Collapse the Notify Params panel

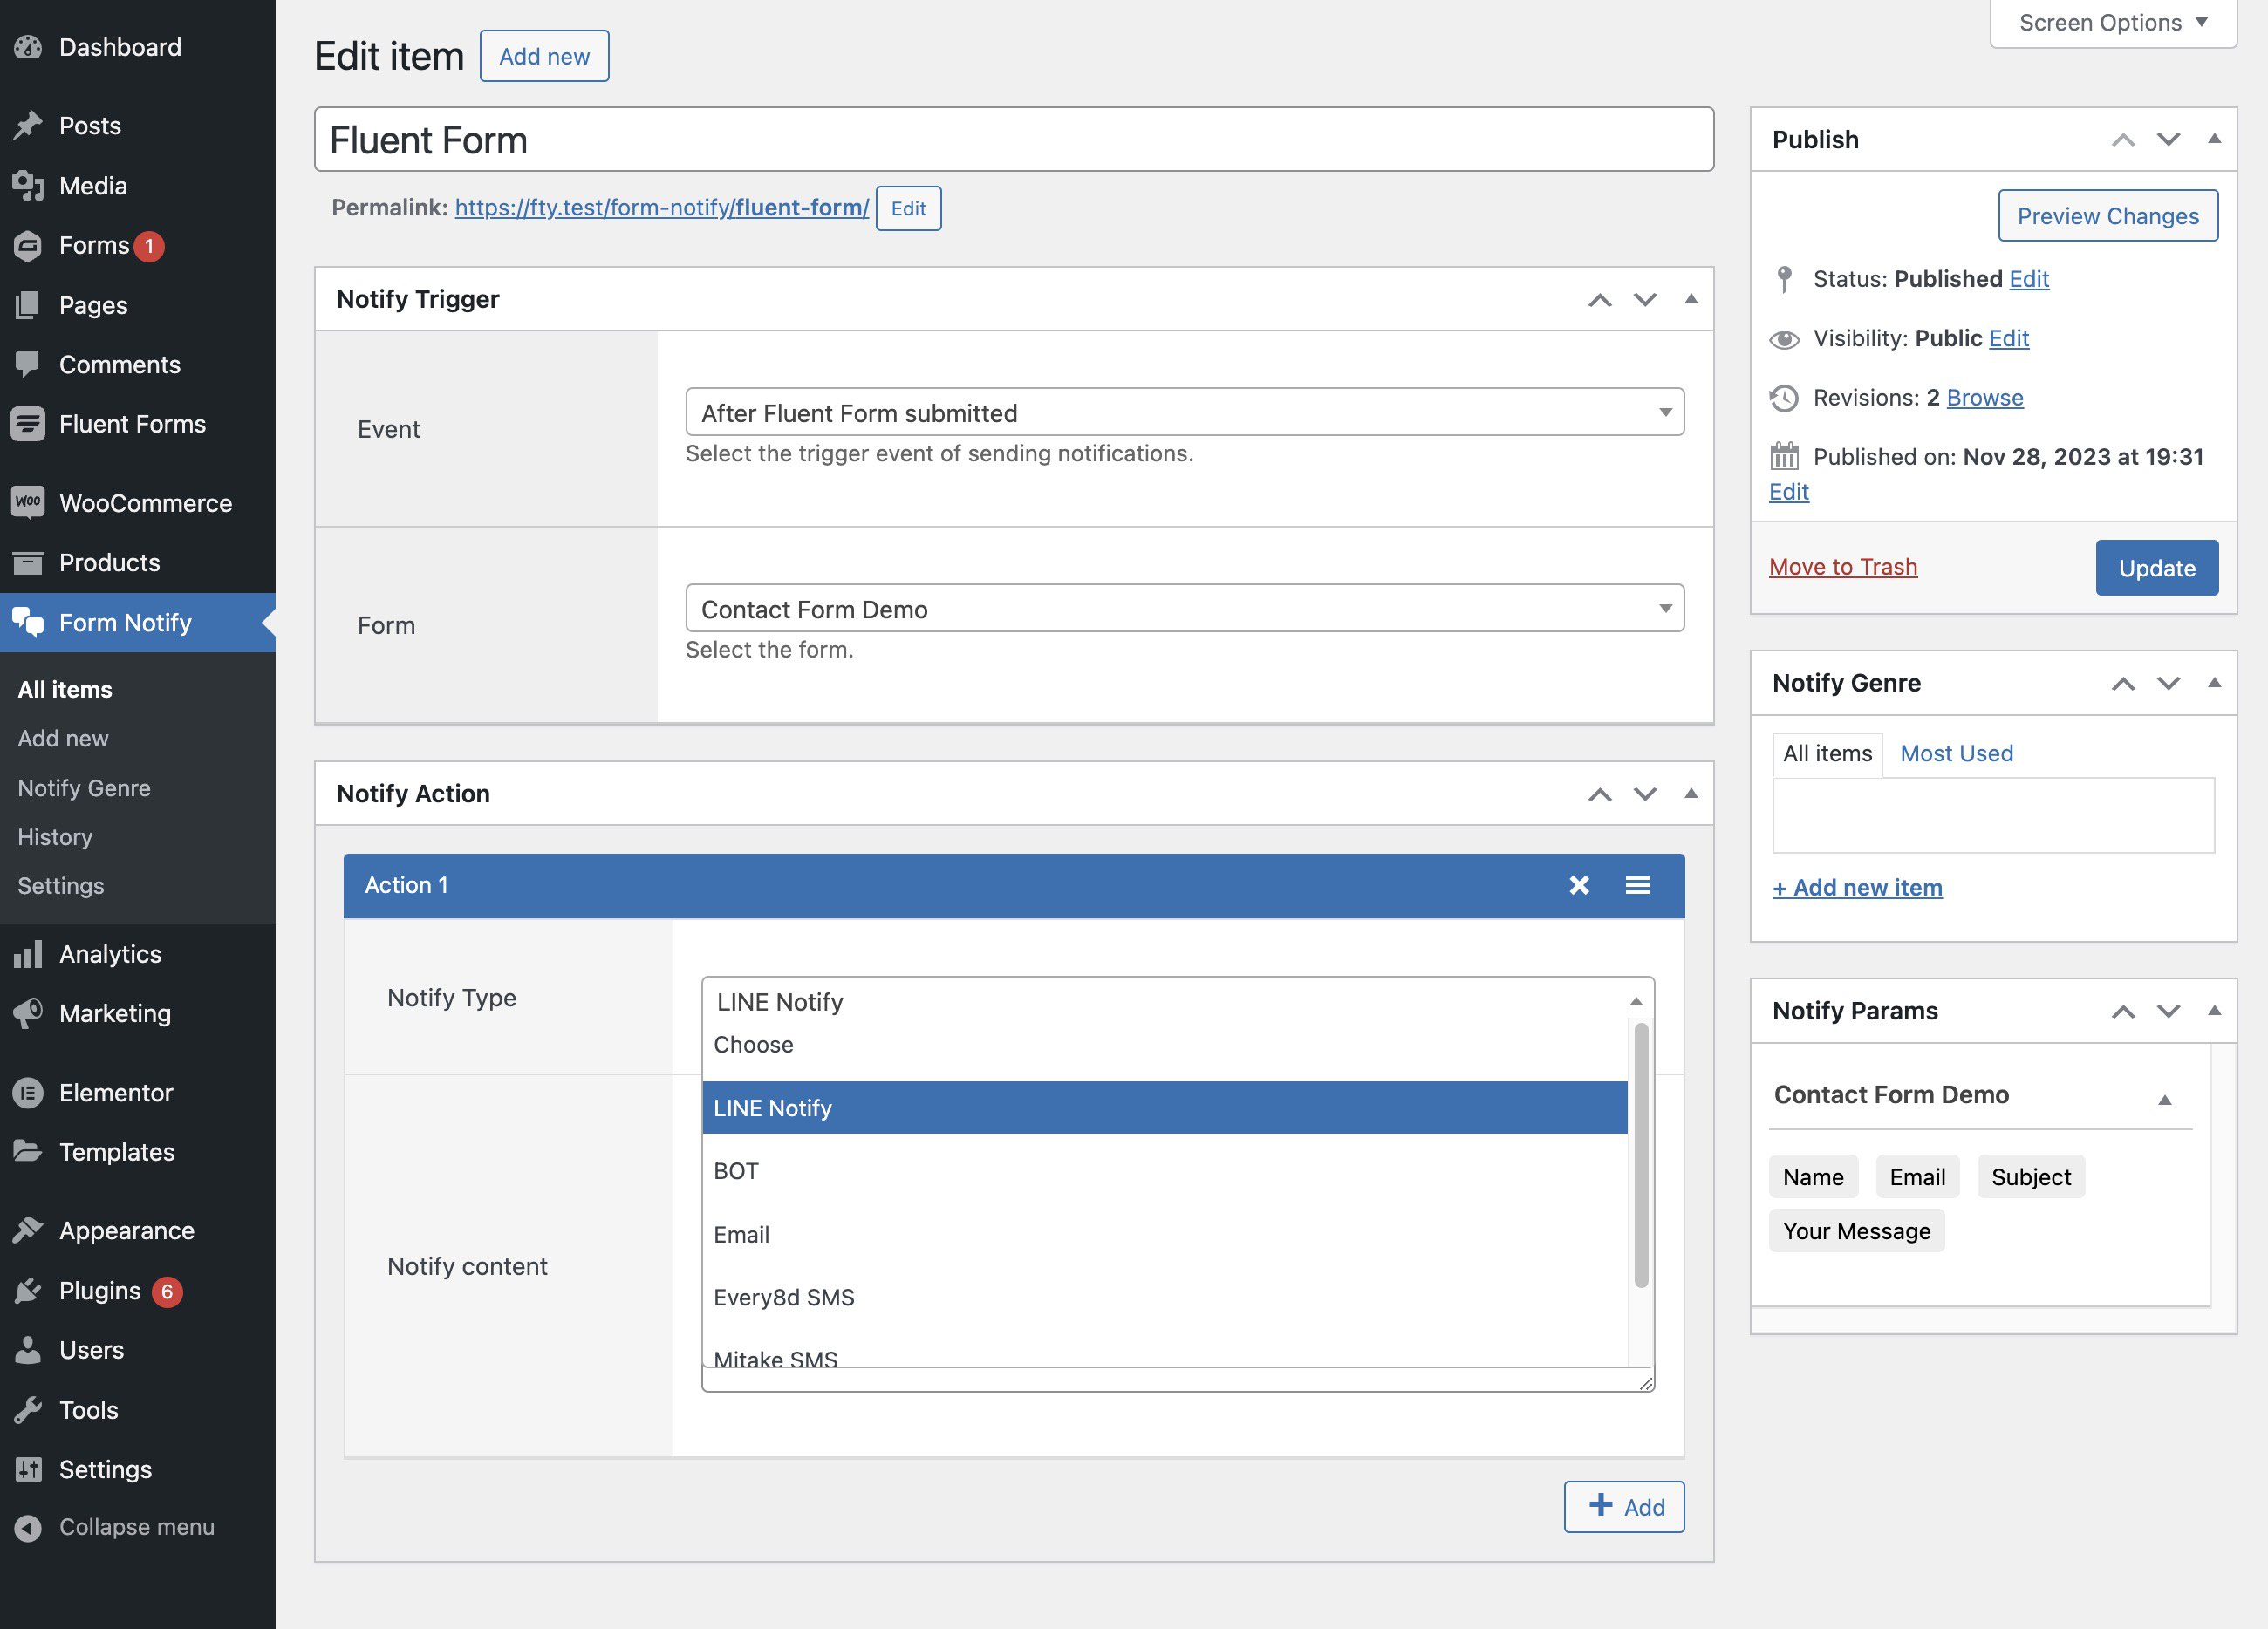tap(2214, 1011)
